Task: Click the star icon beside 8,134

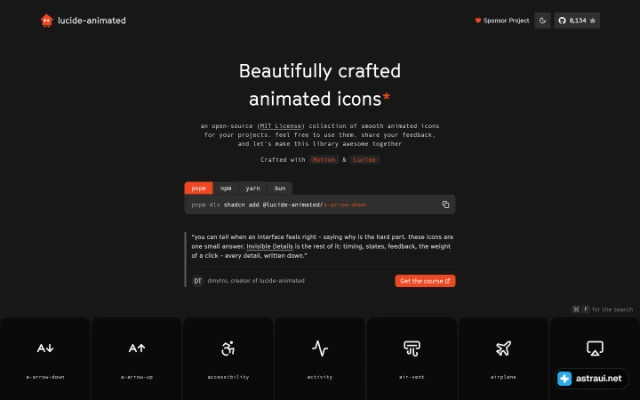Action: [x=593, y=20]
